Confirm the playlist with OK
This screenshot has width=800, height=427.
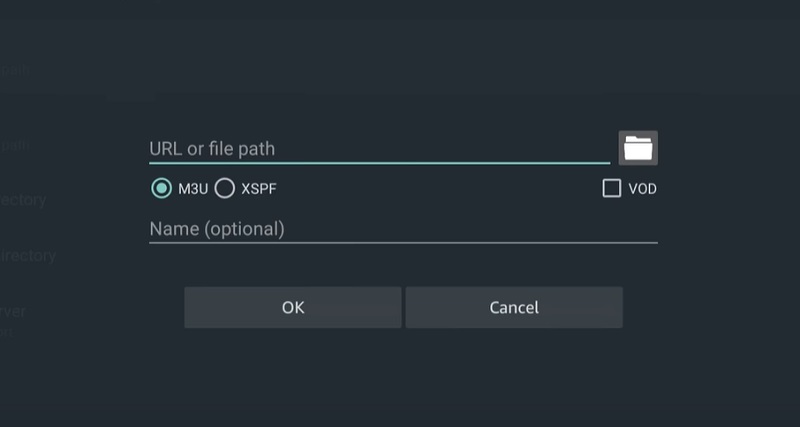(x=293, y=307)
